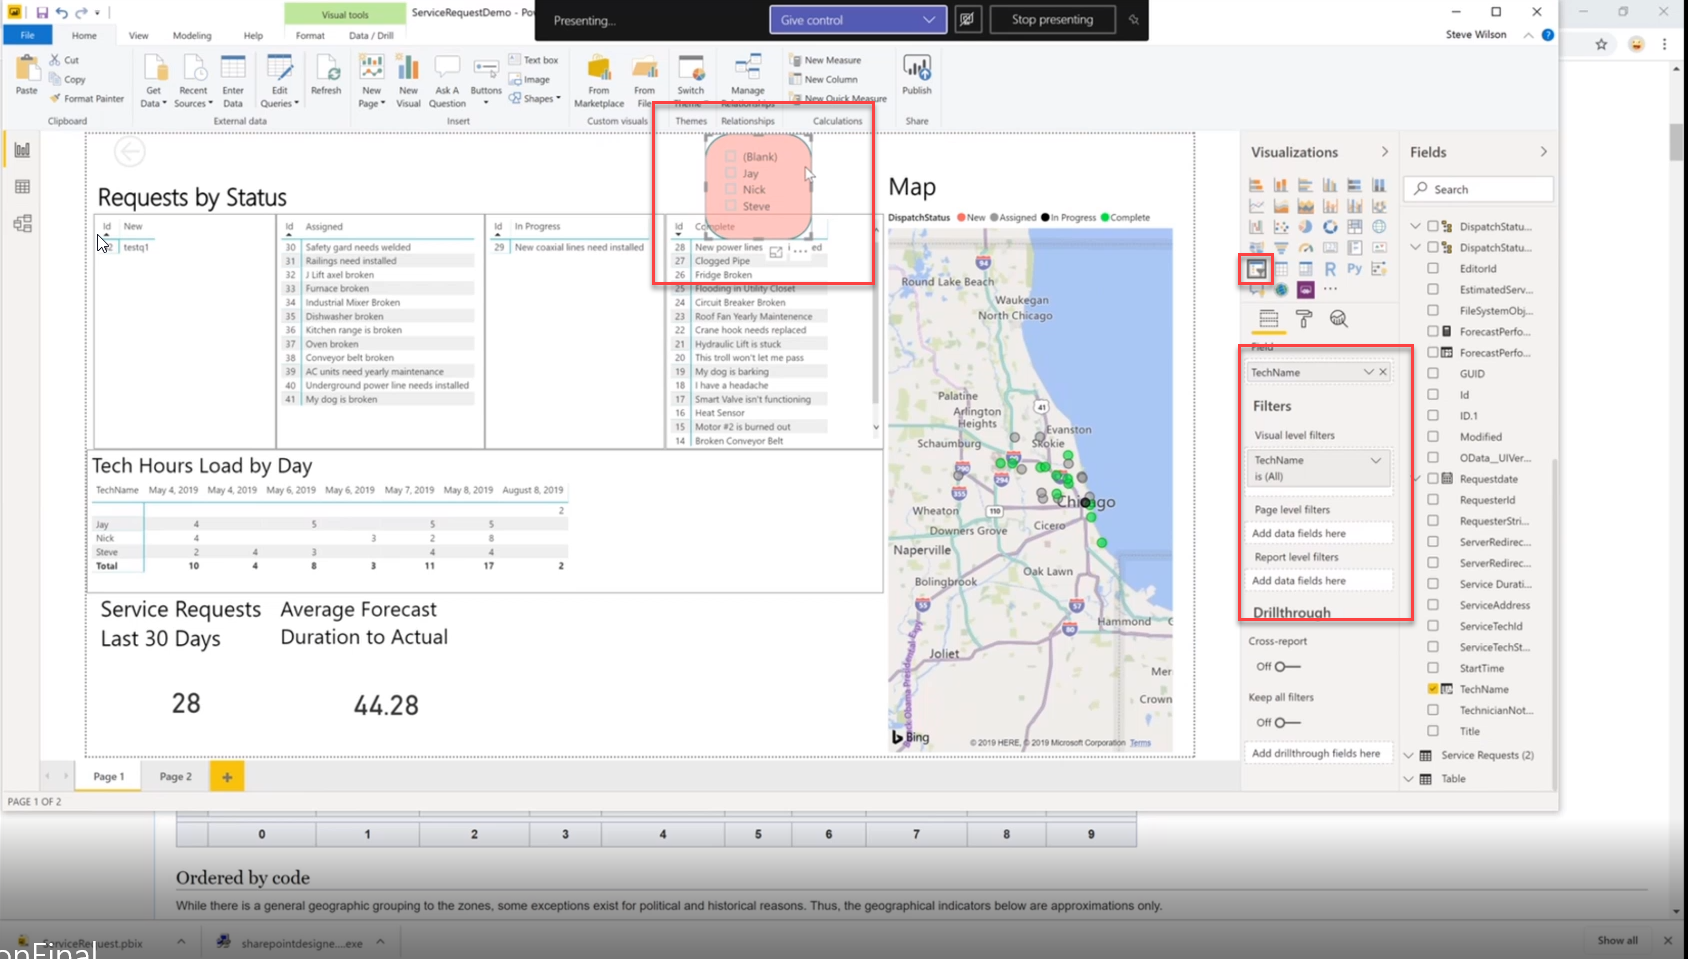1688x959 pixels.
Task: Open Ask A Question
Action: 447,81
